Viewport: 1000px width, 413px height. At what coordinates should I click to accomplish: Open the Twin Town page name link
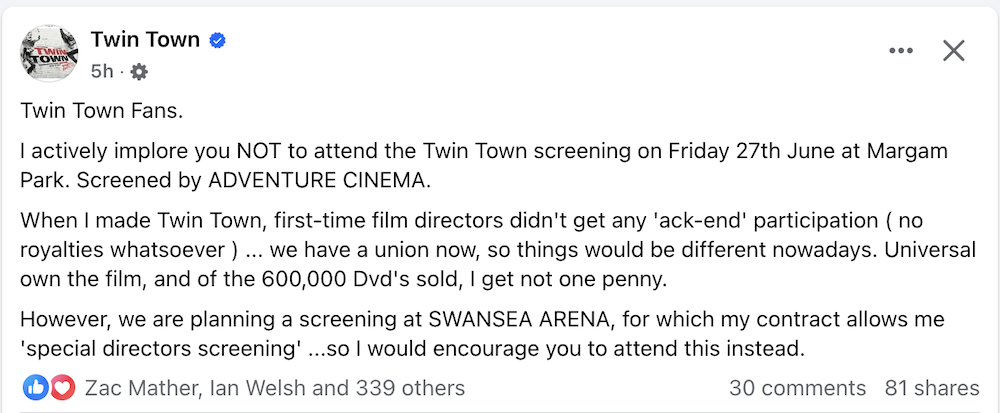(x=145, y=40)
